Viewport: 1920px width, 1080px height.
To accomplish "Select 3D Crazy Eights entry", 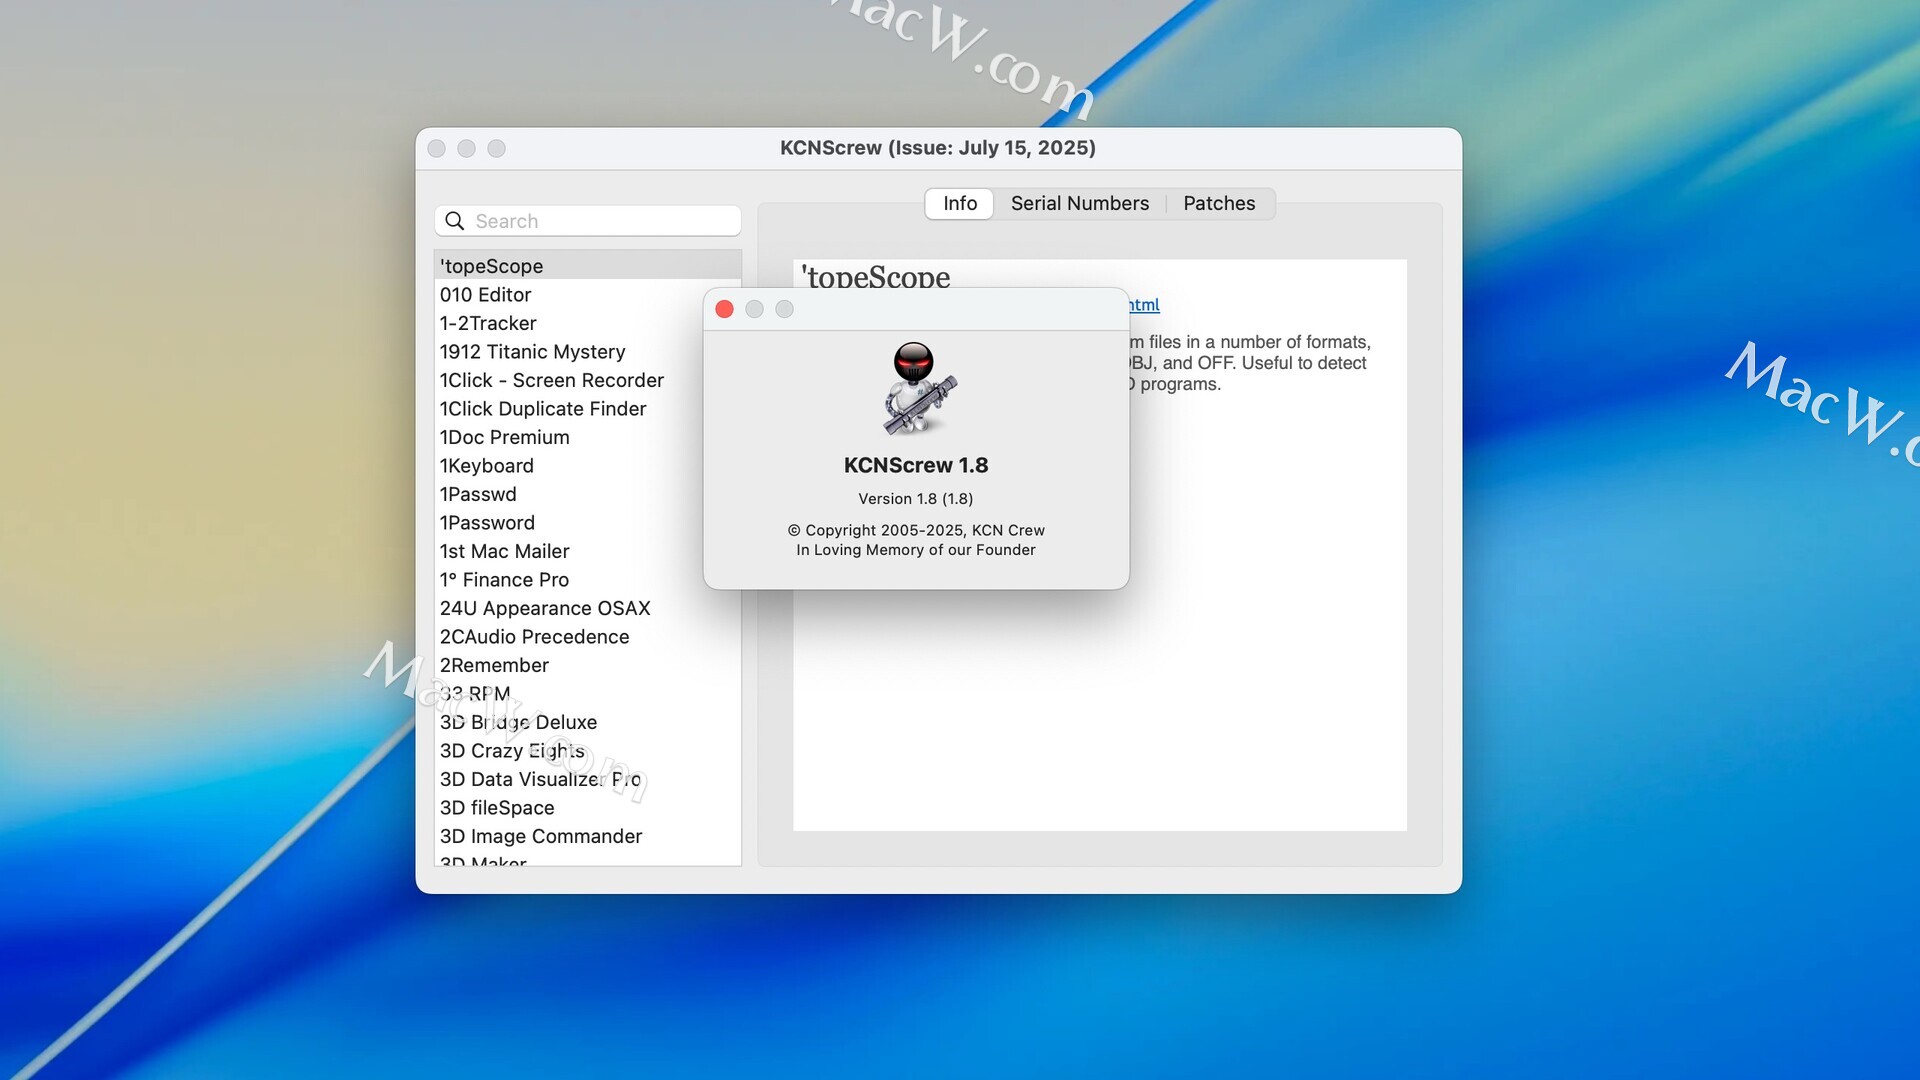I will pyautogui.click(x=588, y=751).
